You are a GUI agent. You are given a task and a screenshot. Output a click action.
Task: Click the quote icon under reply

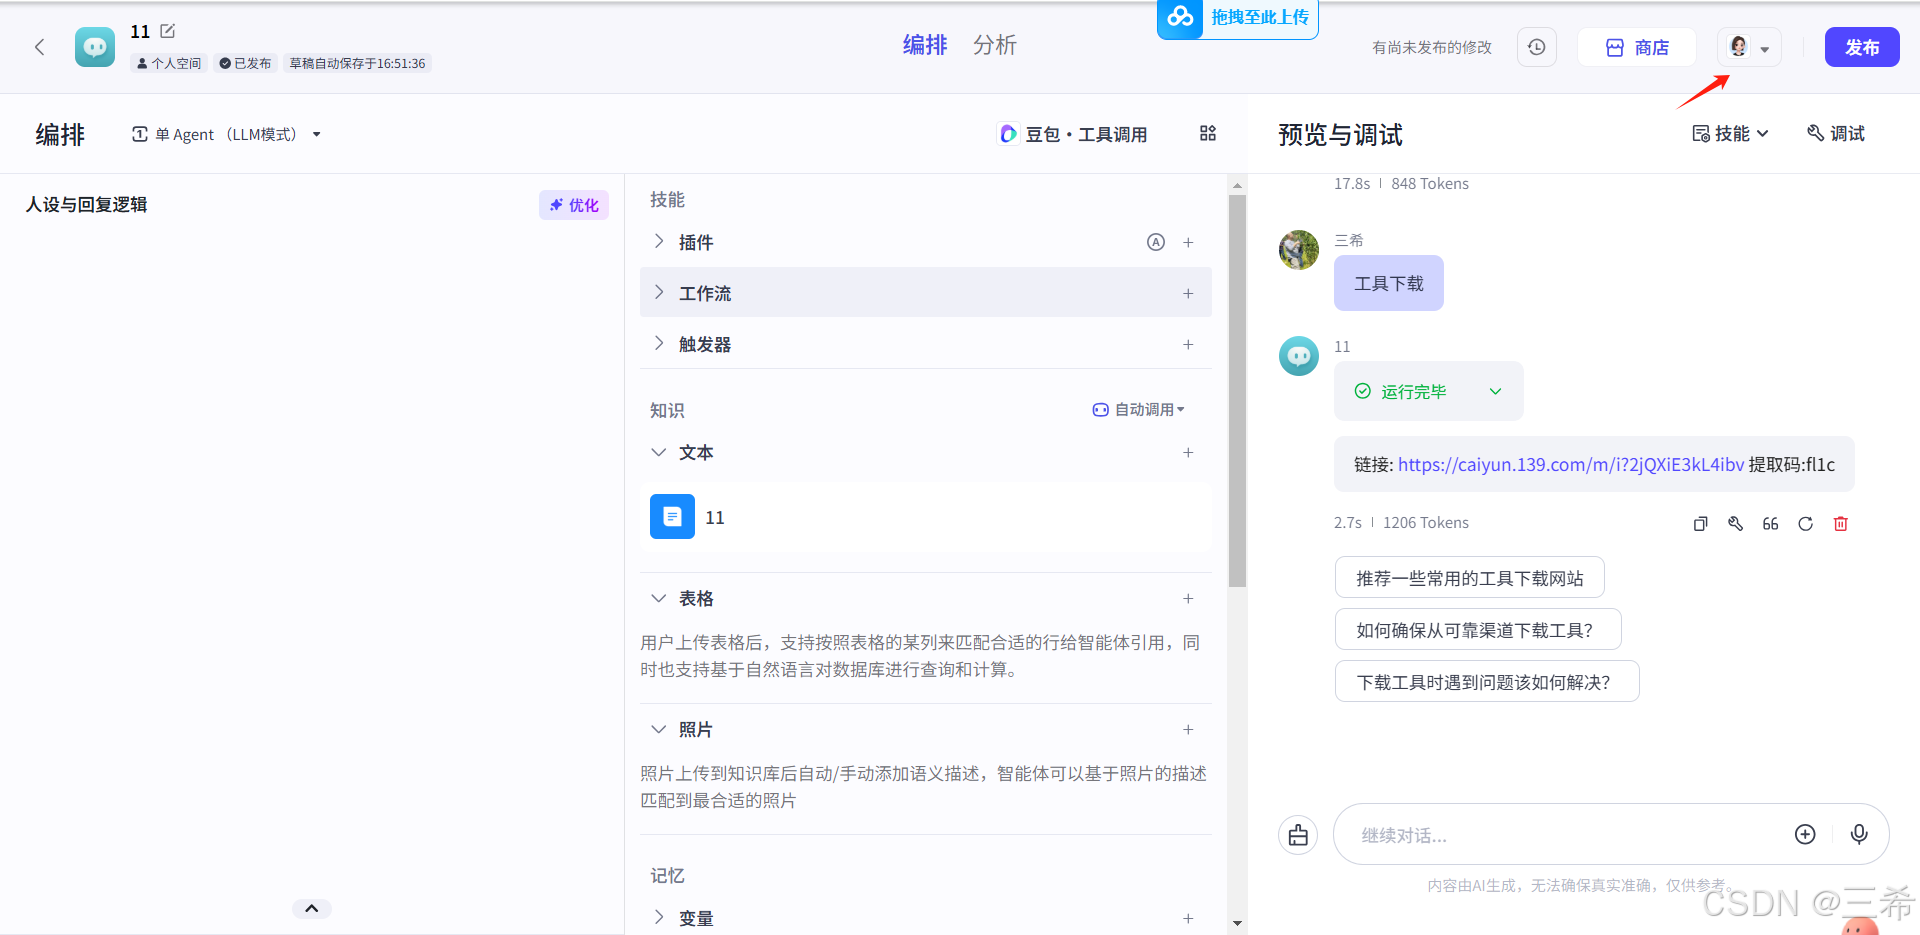(1770, 524)
